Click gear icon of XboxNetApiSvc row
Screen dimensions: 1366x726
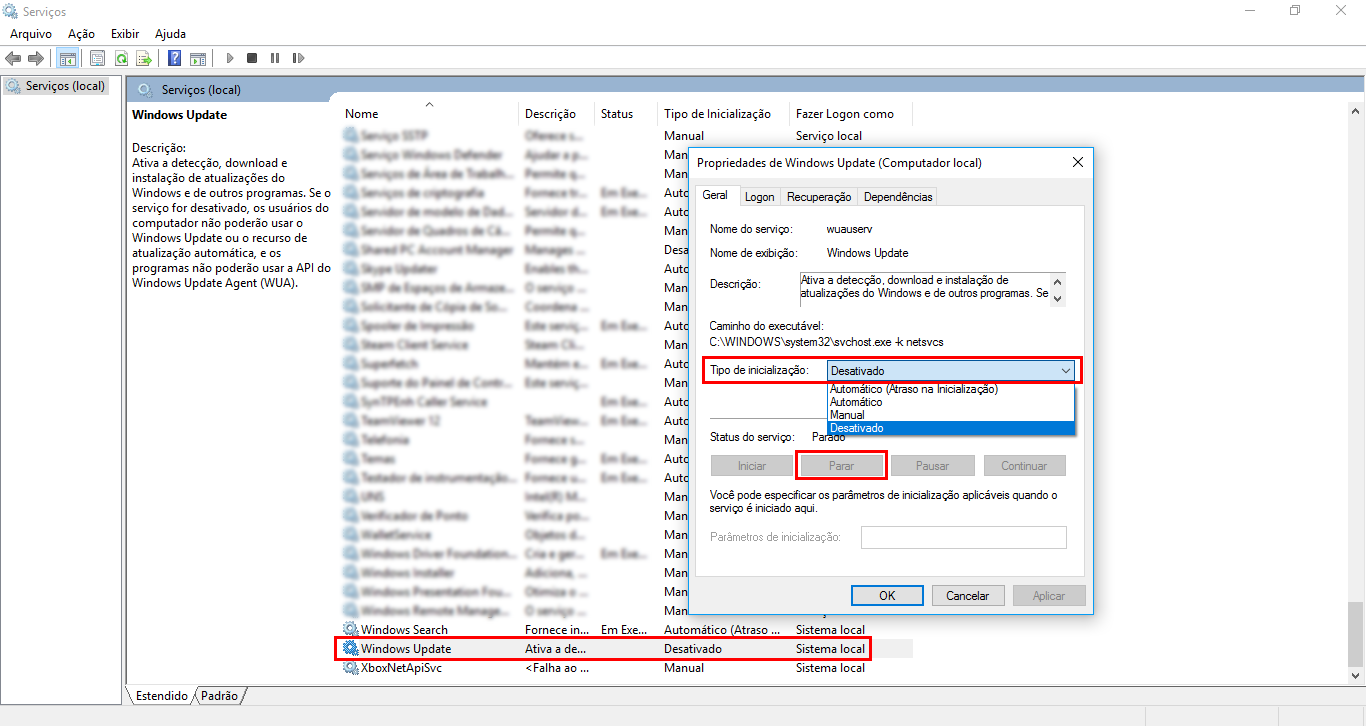(350, 667)
